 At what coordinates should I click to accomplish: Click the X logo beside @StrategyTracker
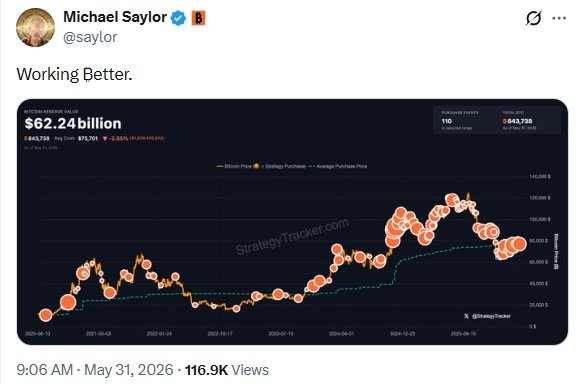(x=466, y=316)
